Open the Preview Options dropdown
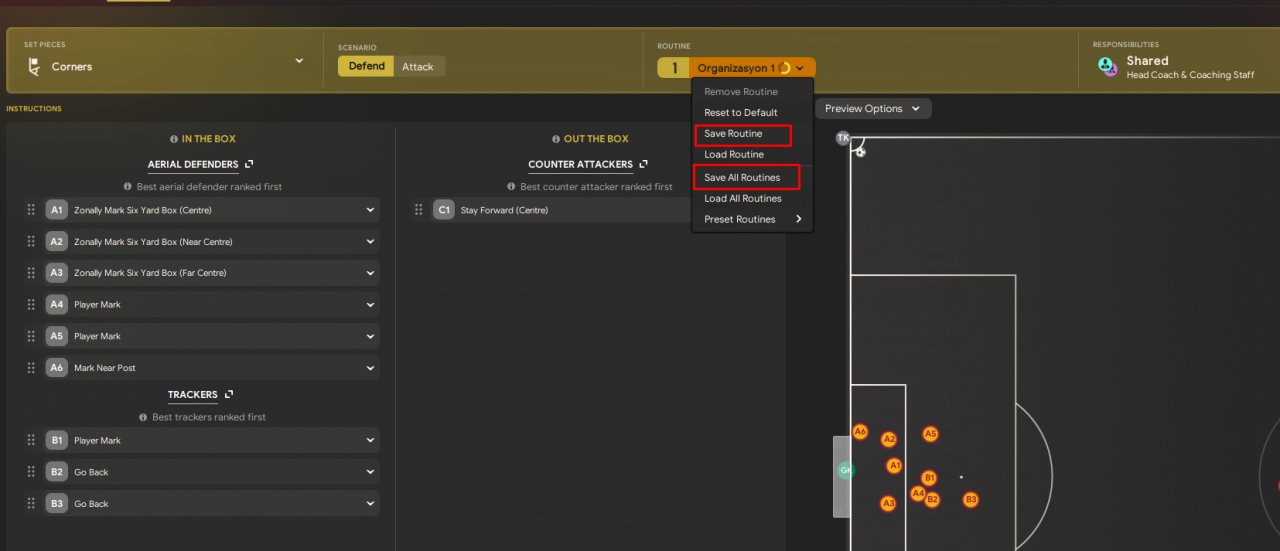This screenshot has width=1280, height=551. 873,108
